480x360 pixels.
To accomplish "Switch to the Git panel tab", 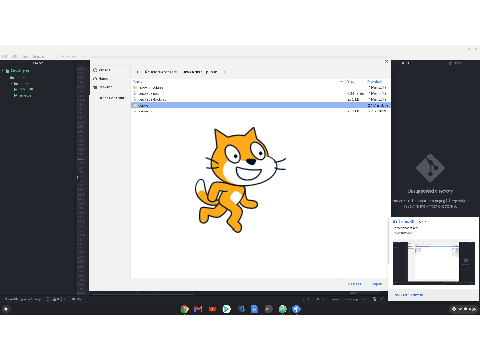I will tap(406, 63).
